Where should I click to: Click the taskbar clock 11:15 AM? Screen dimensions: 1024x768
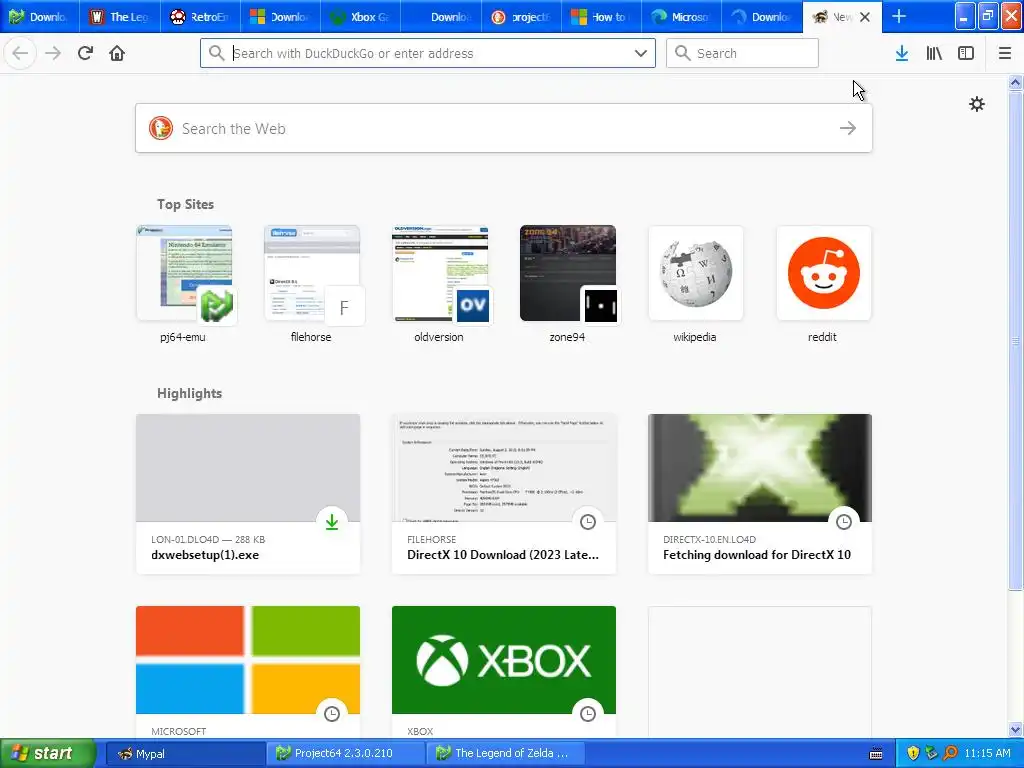(x=987, y=753)
